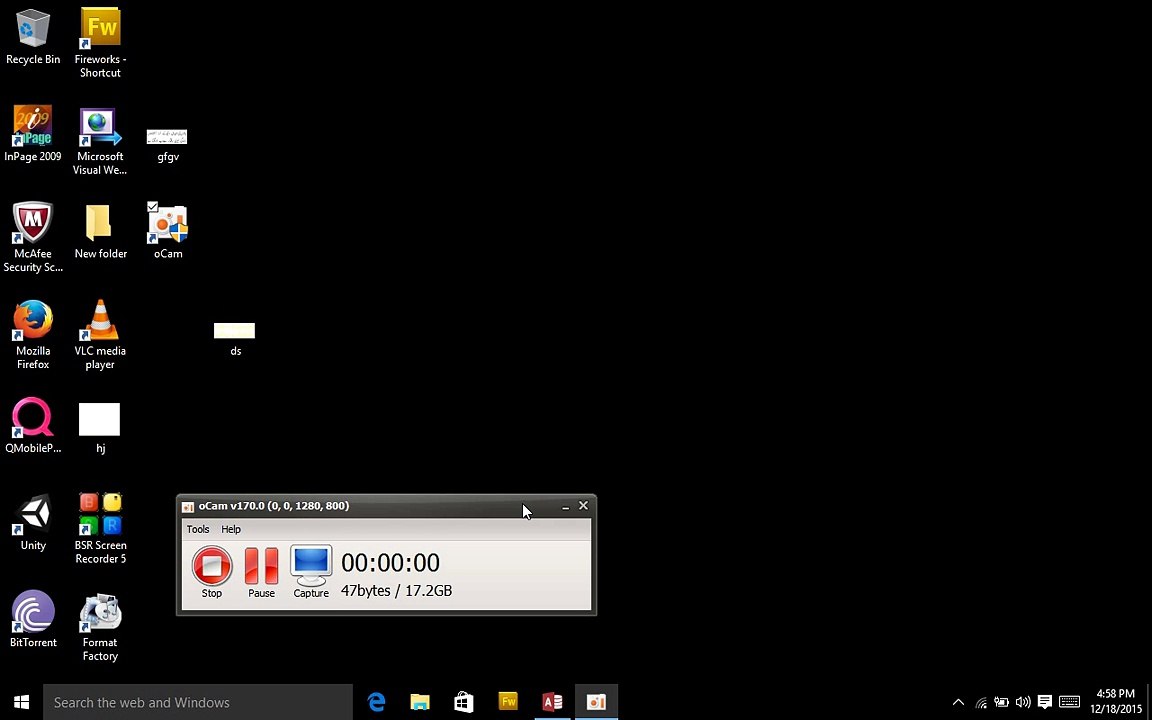Select the Format Factory desktop icon
Screen dimensions: 1152x720
[x=100, y=627]
